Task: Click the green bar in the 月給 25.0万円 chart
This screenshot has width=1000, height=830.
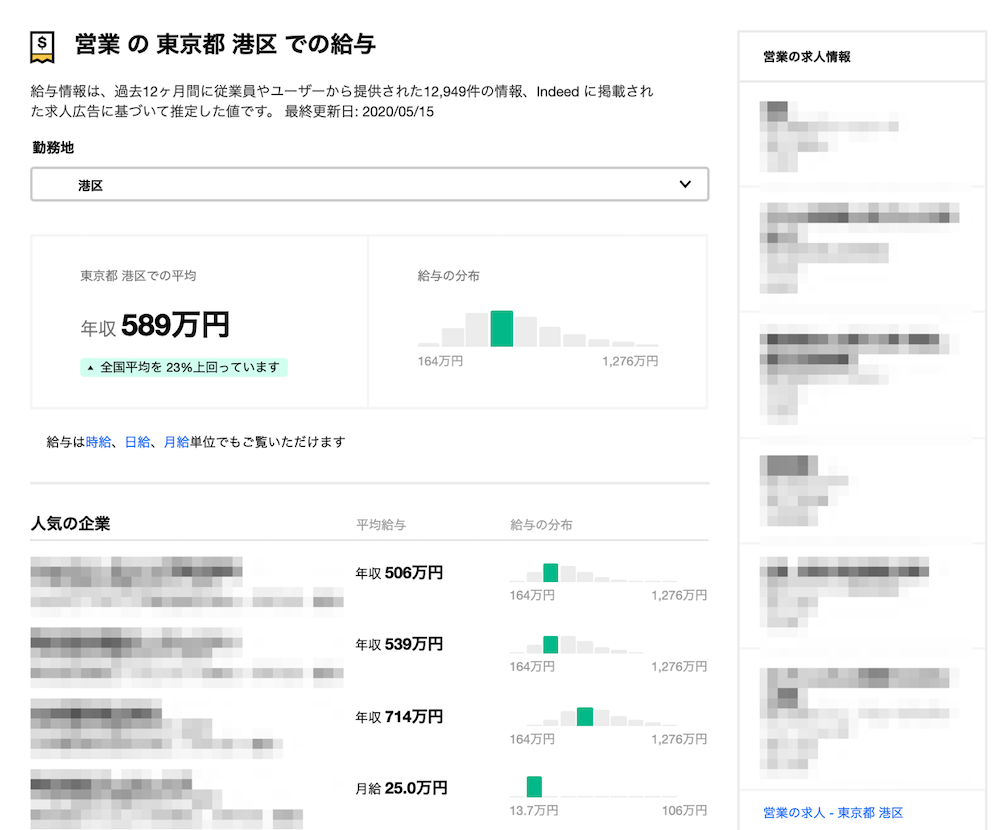Action: coord(534,786)
